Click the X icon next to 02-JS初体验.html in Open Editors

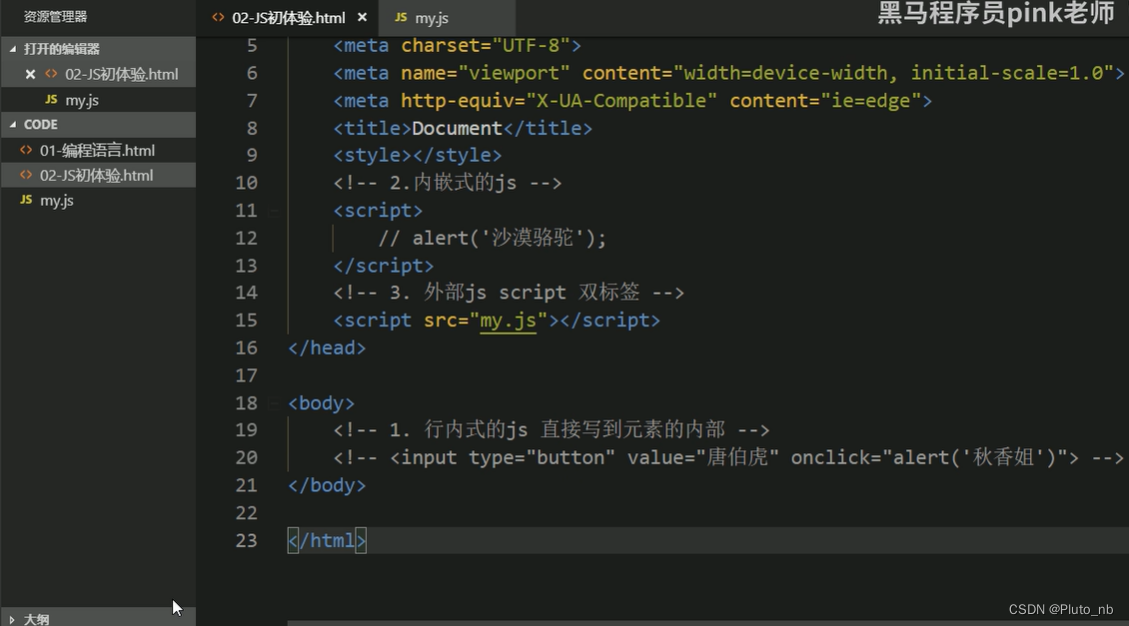[30, 73]
